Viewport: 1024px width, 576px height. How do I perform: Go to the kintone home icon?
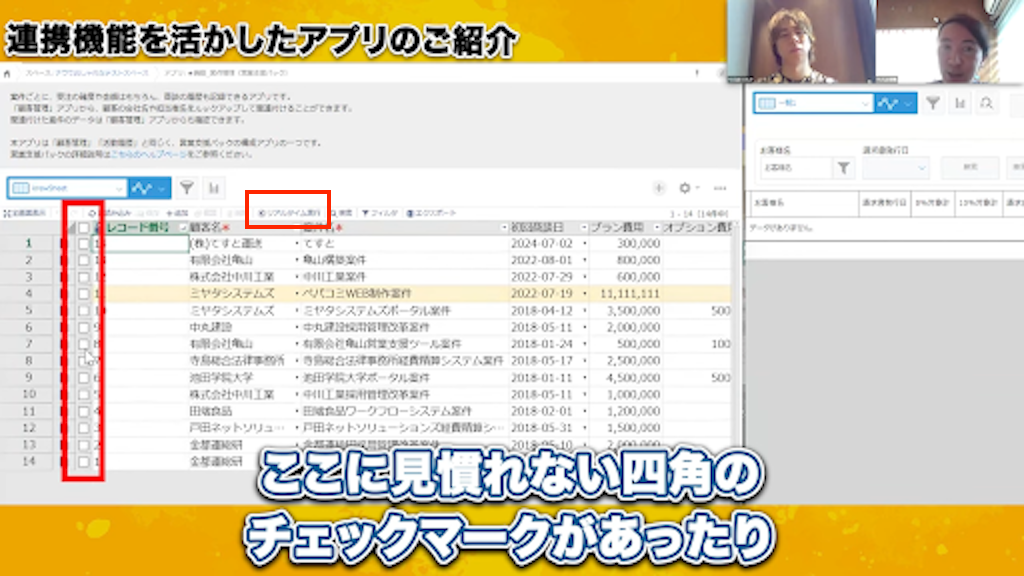(x=7, y=73)
